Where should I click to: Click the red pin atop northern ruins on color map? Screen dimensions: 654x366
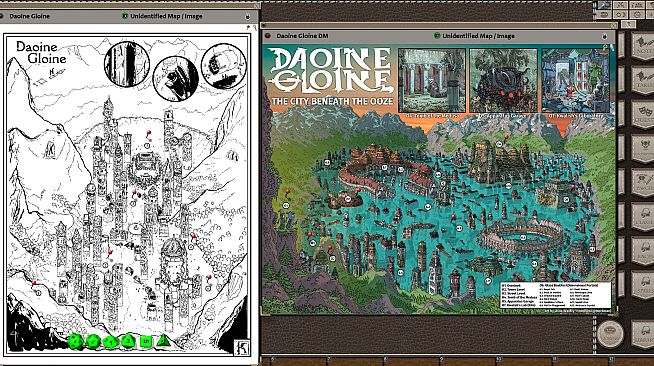coord(506,137)
